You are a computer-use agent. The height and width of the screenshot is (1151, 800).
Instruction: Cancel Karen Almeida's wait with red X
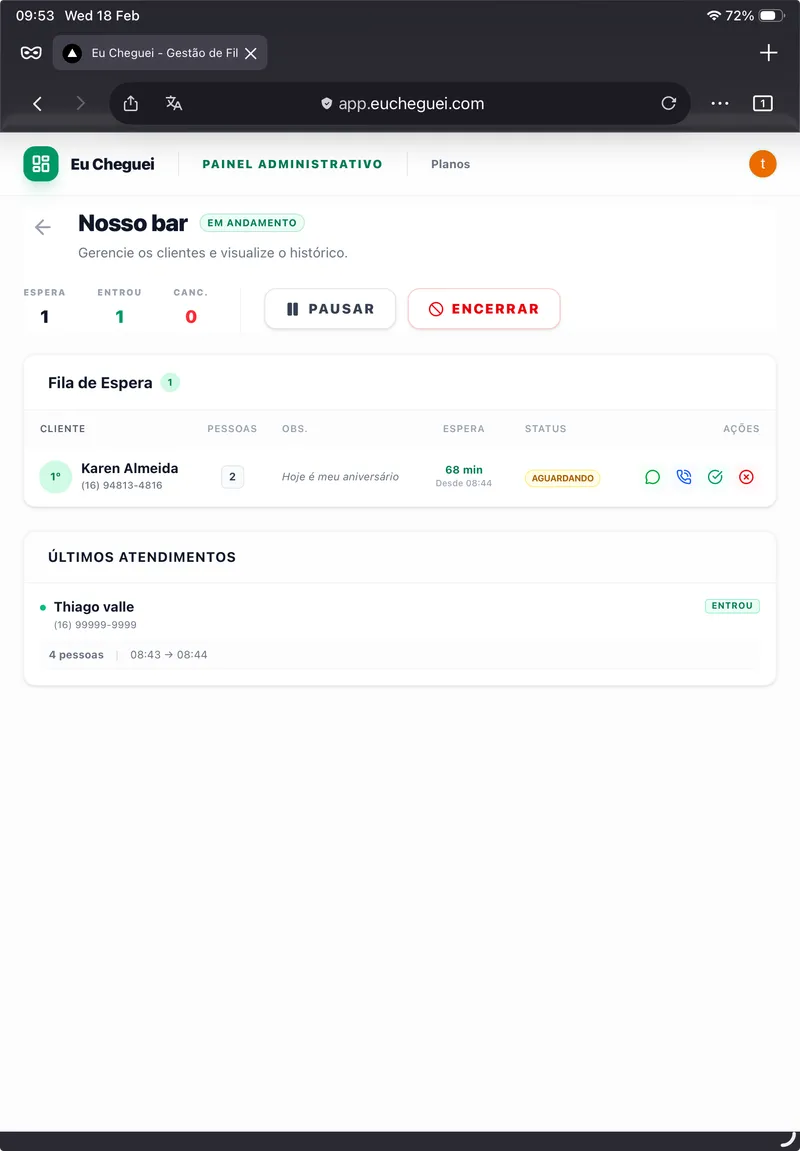(746, 477)
